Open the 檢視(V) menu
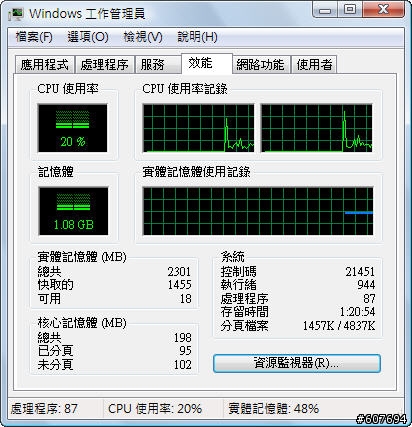Viewport: 412px width, 427px height. (143, 37)
